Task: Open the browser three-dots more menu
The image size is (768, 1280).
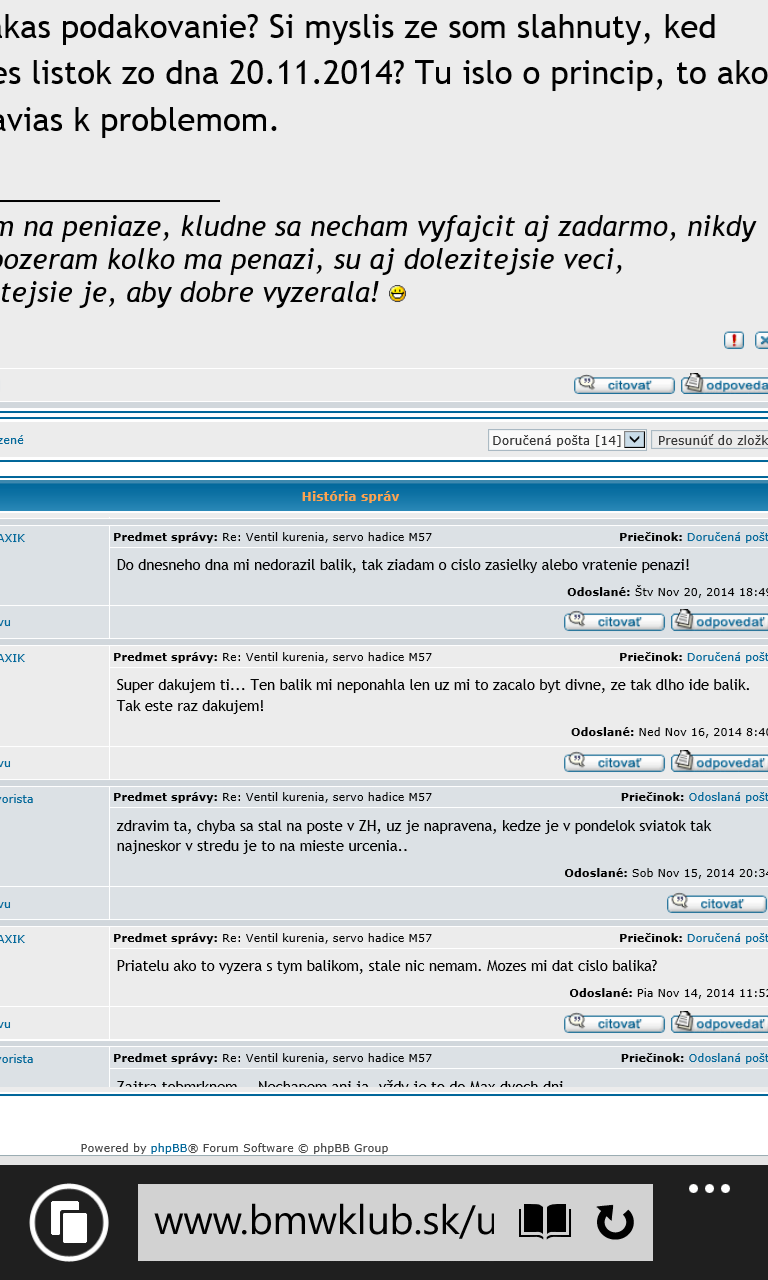Action: coord(709,1189)
